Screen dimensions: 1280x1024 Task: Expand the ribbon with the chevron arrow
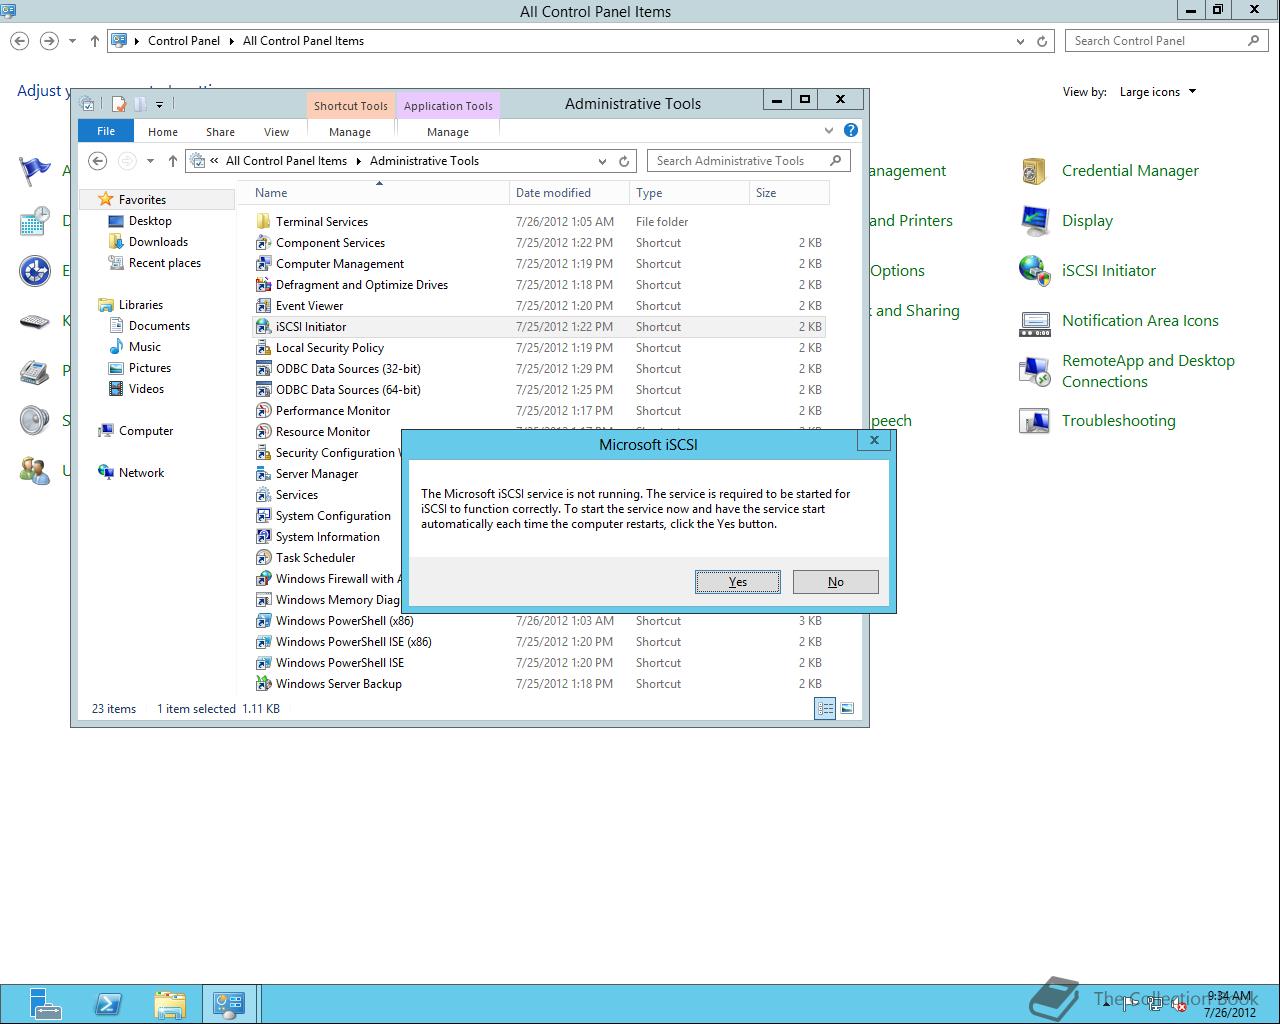coord(829,130)
